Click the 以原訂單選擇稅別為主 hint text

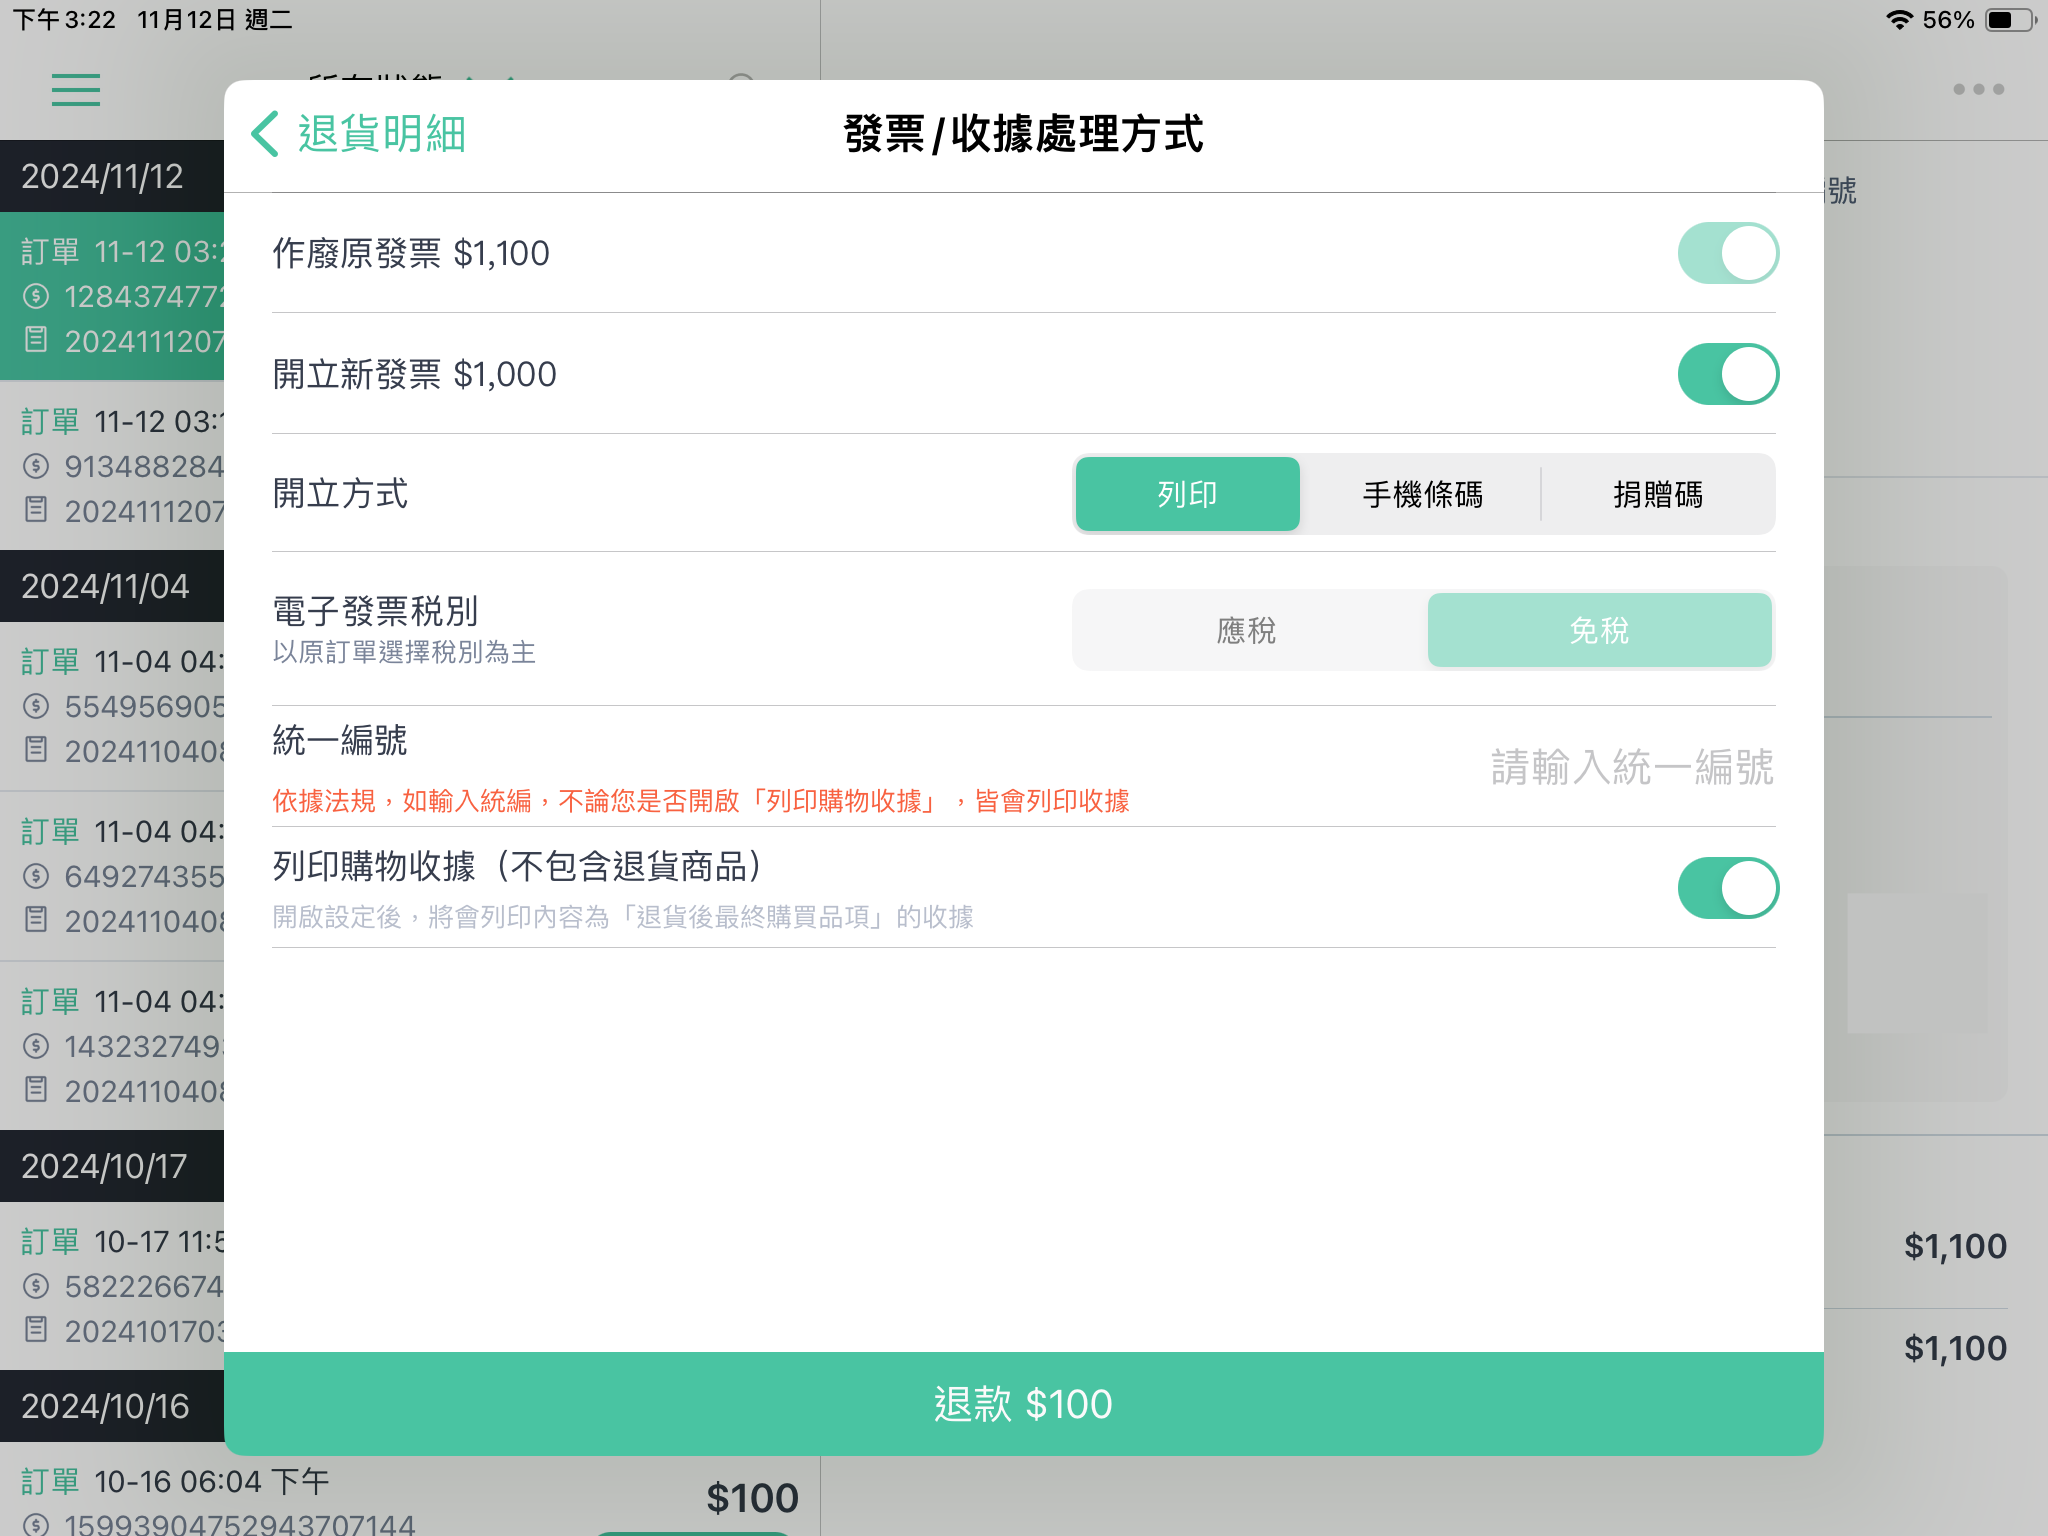tap(404, 652)
